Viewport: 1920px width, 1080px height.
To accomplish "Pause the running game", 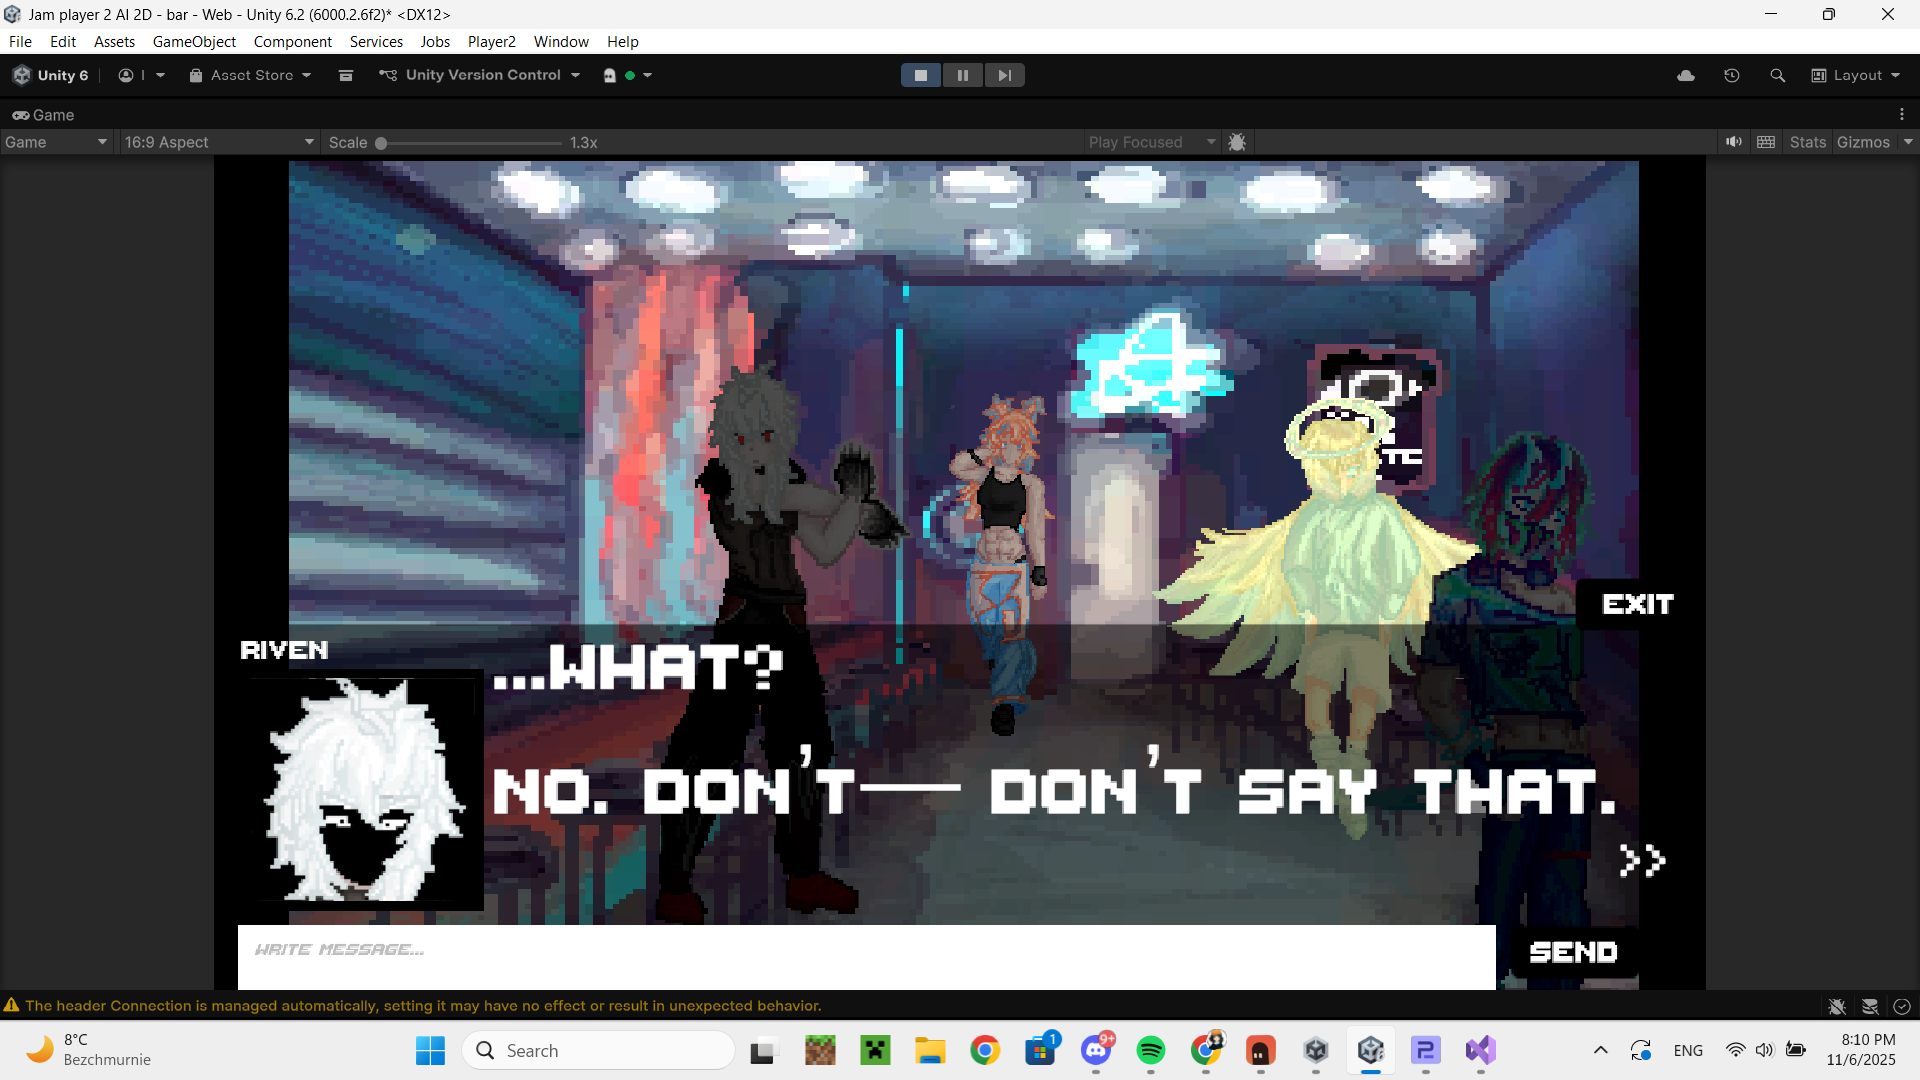I will 962,75.
